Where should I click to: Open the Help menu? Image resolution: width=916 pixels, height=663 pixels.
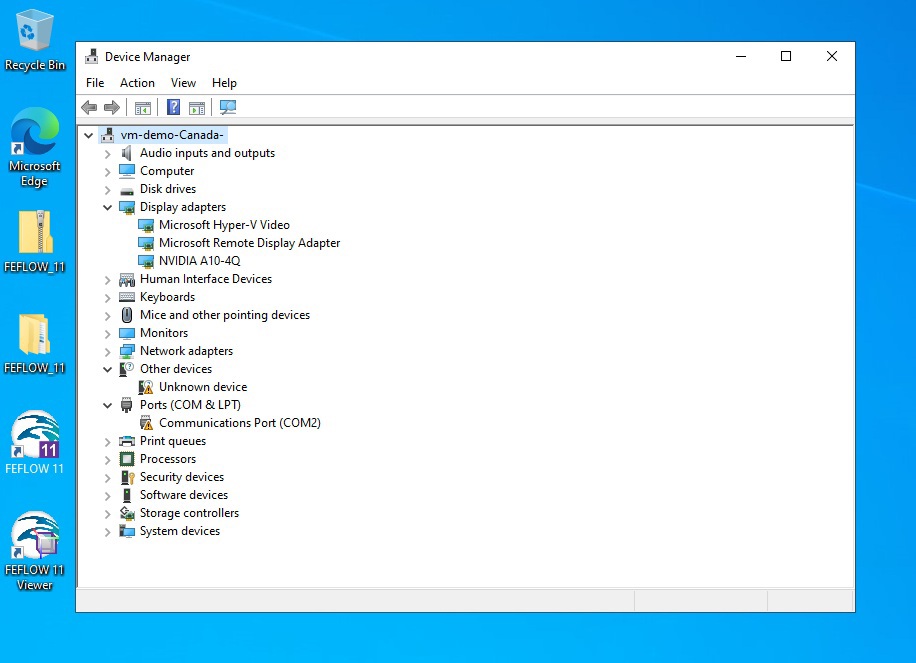224,83
